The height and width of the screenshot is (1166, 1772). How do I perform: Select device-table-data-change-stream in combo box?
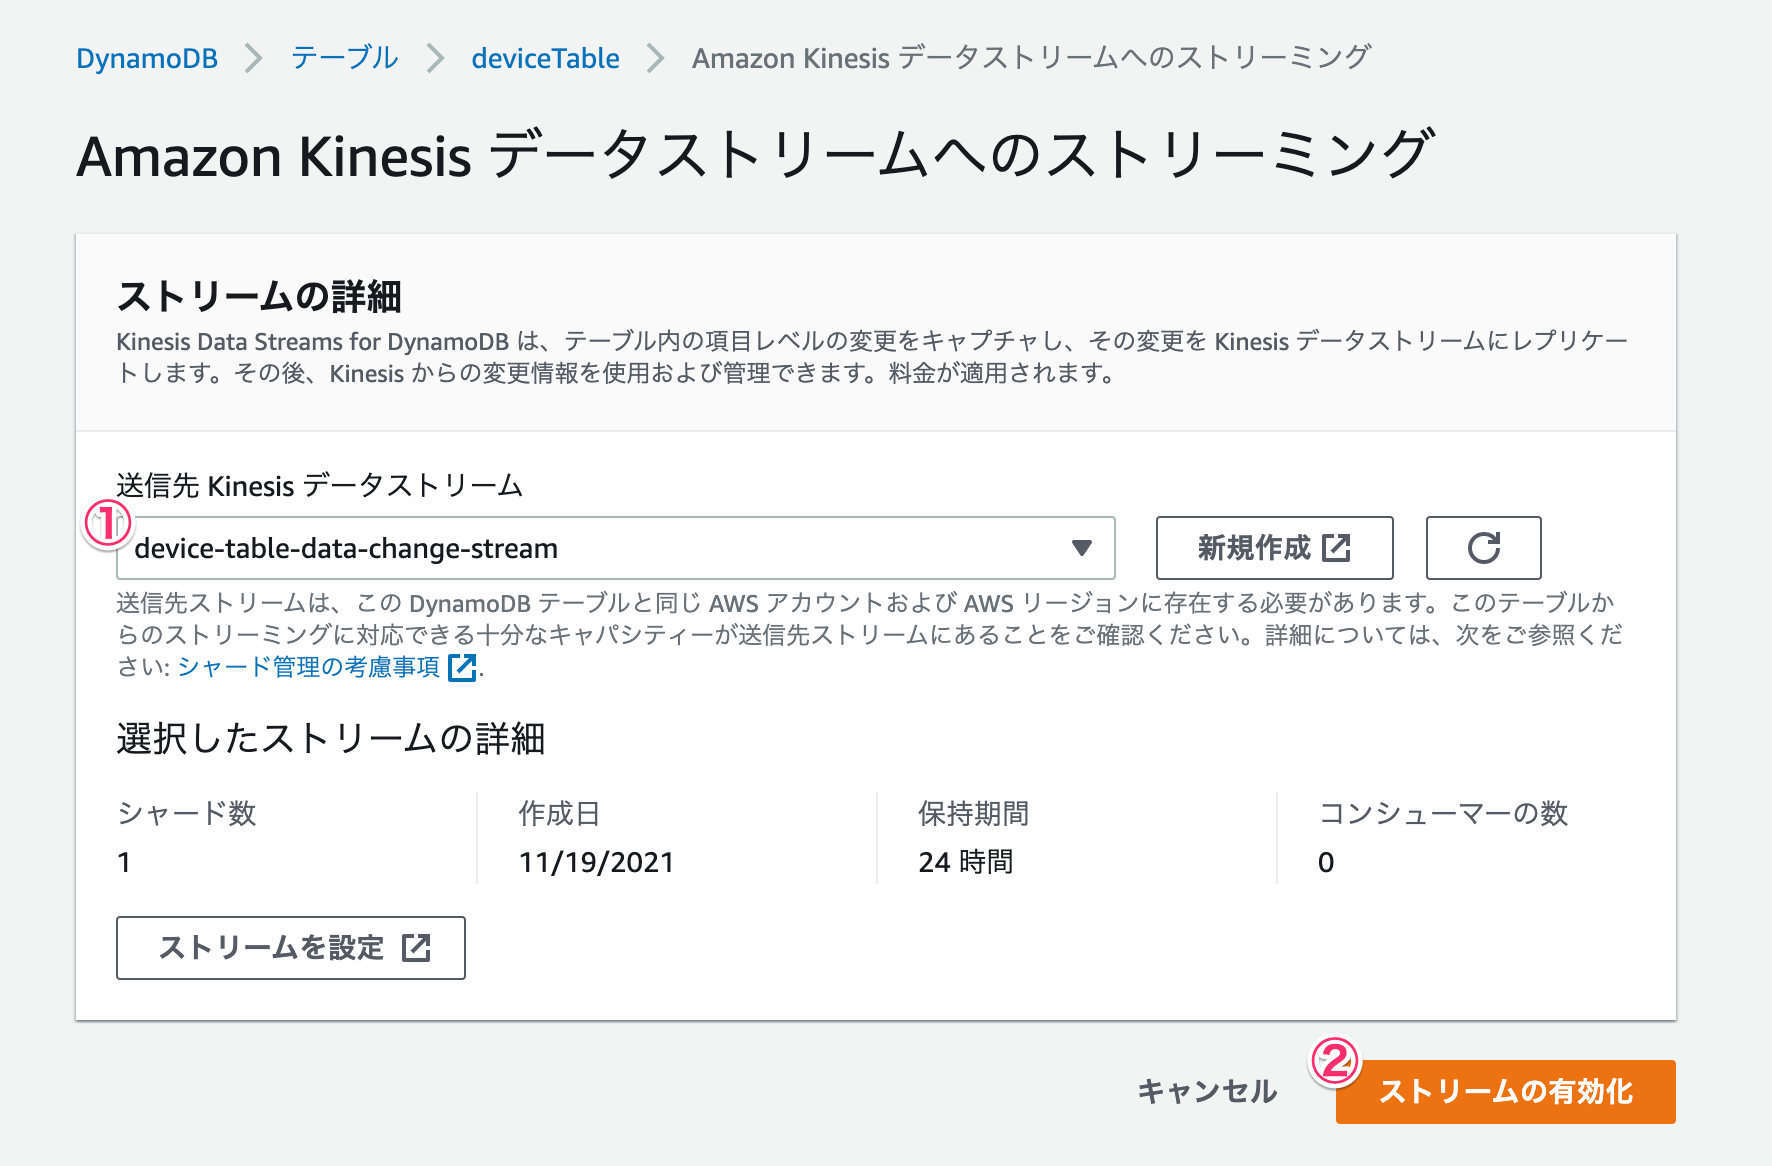pos(346,548)
